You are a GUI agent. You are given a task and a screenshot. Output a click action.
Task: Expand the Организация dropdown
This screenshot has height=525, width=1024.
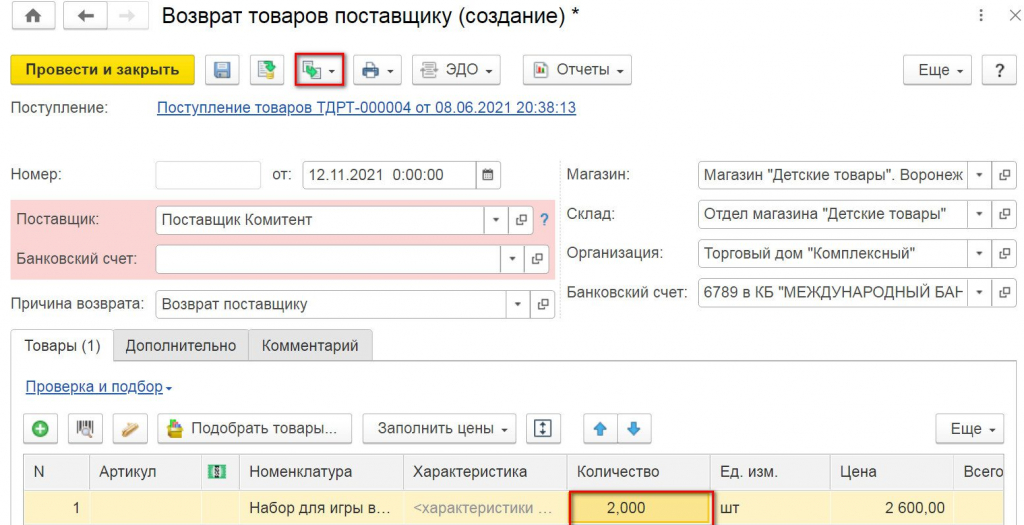(979, 253)
